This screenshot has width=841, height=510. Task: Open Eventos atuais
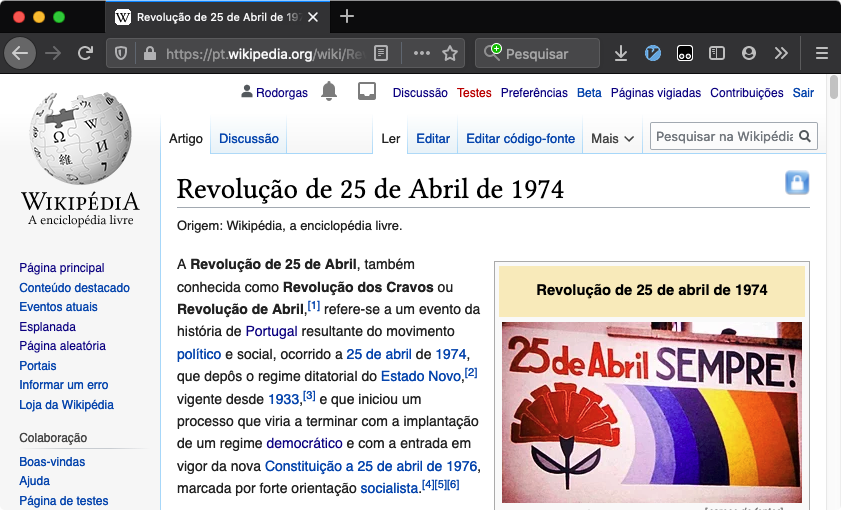click(58, 307)
